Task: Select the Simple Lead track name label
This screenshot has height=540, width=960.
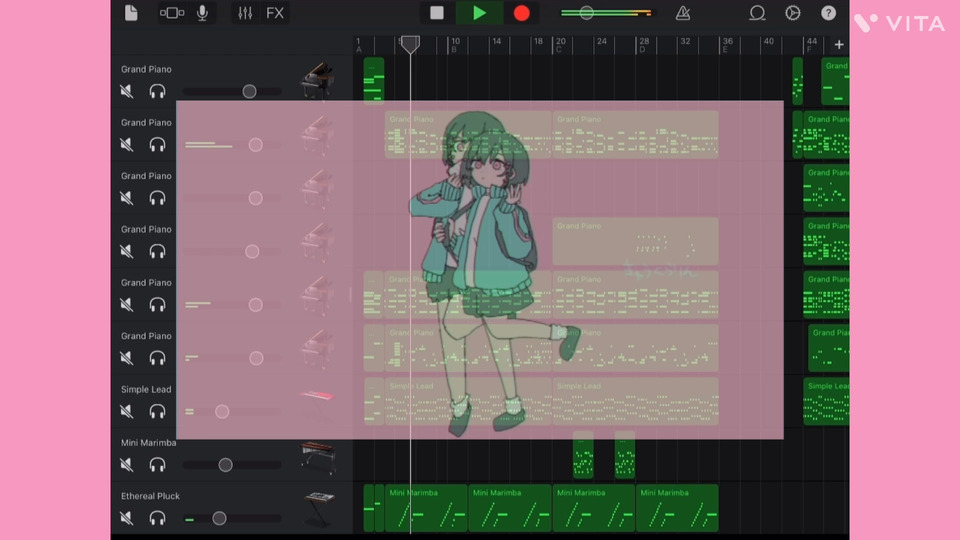Action: (x=146, y=389)
